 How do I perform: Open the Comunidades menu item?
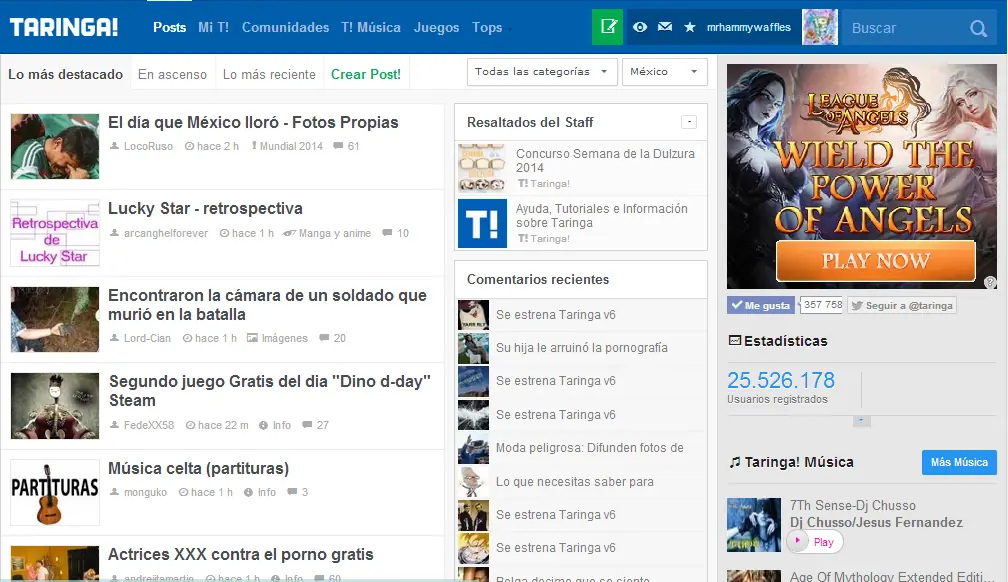click(285, 28)
